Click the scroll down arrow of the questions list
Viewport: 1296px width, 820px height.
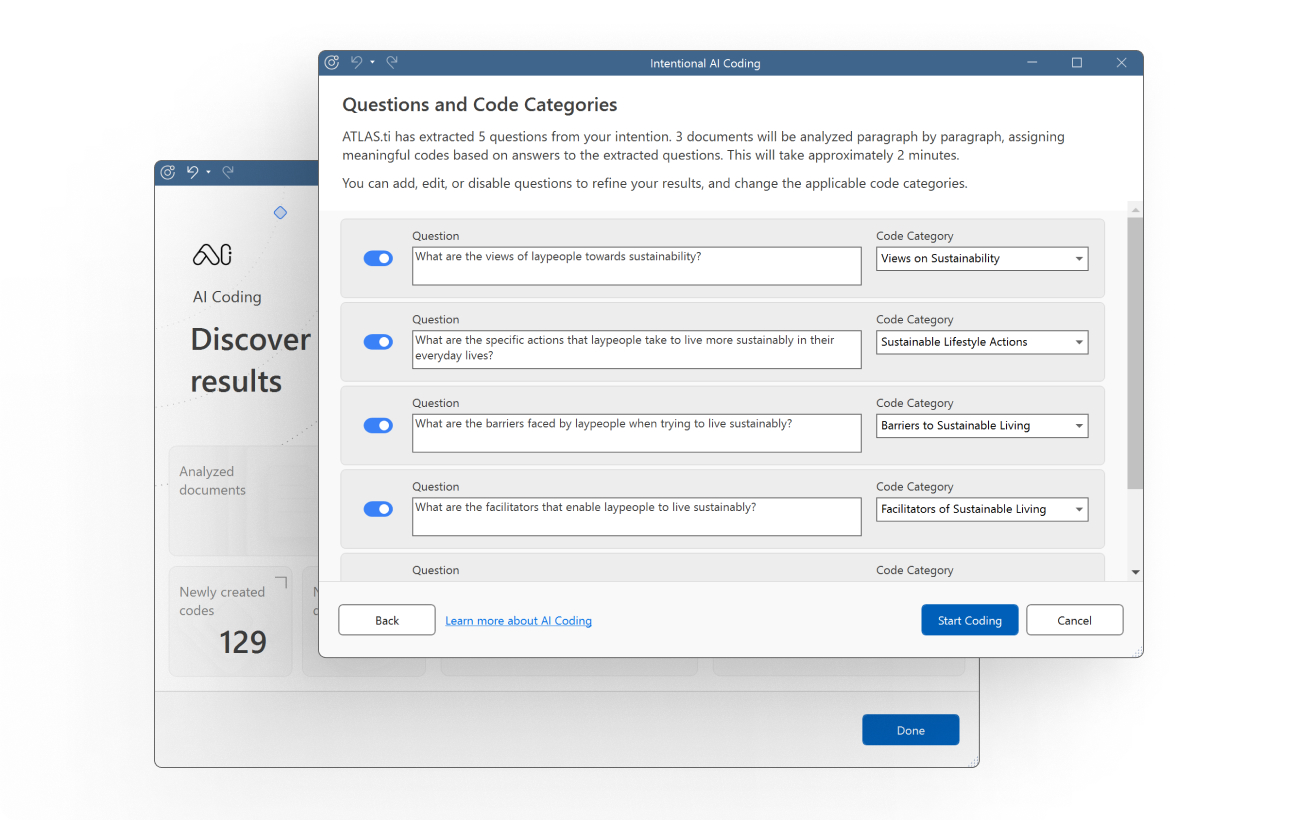pos(1135,572)
